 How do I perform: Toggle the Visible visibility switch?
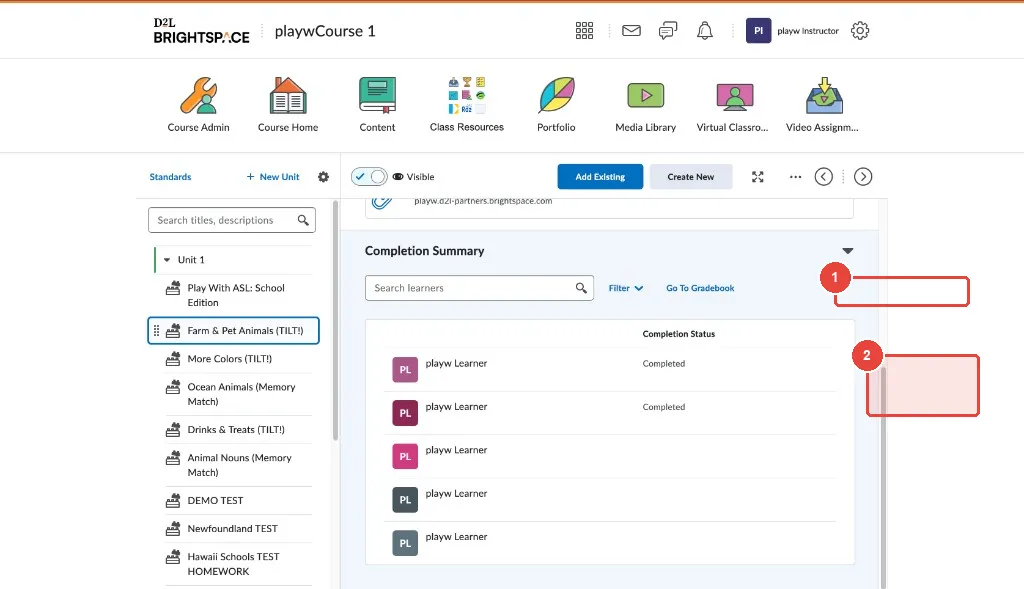(369, 177)
